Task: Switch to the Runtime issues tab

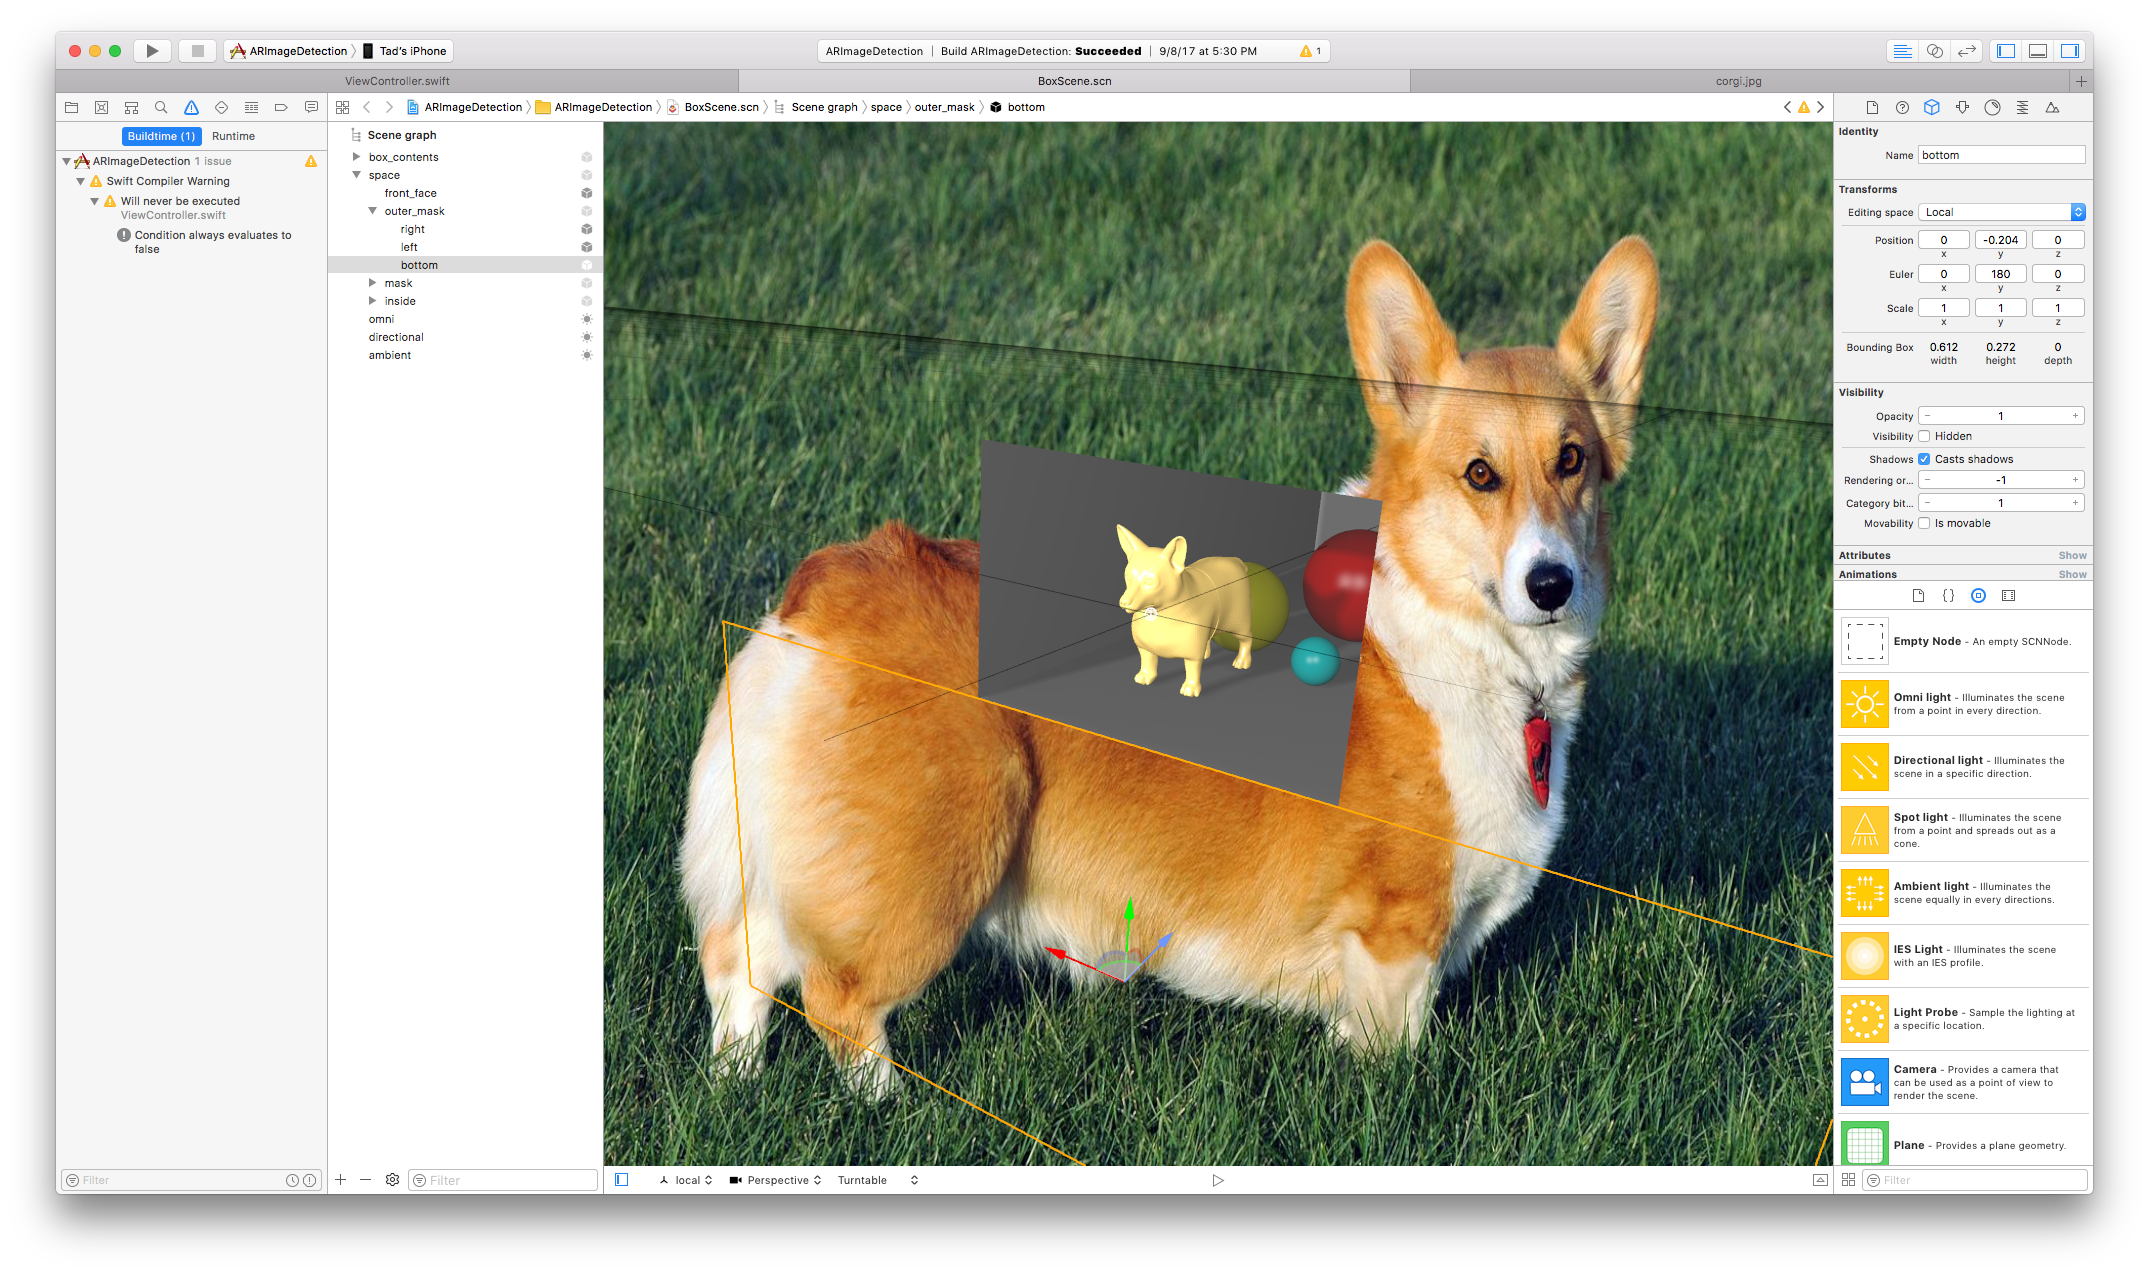Action: (x=233, y=136)
